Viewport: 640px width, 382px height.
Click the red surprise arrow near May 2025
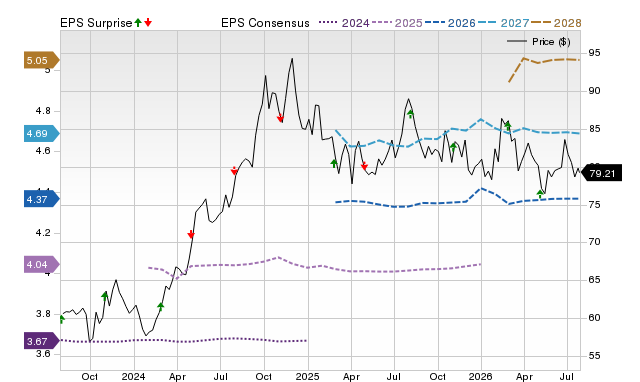click(364, 166)
